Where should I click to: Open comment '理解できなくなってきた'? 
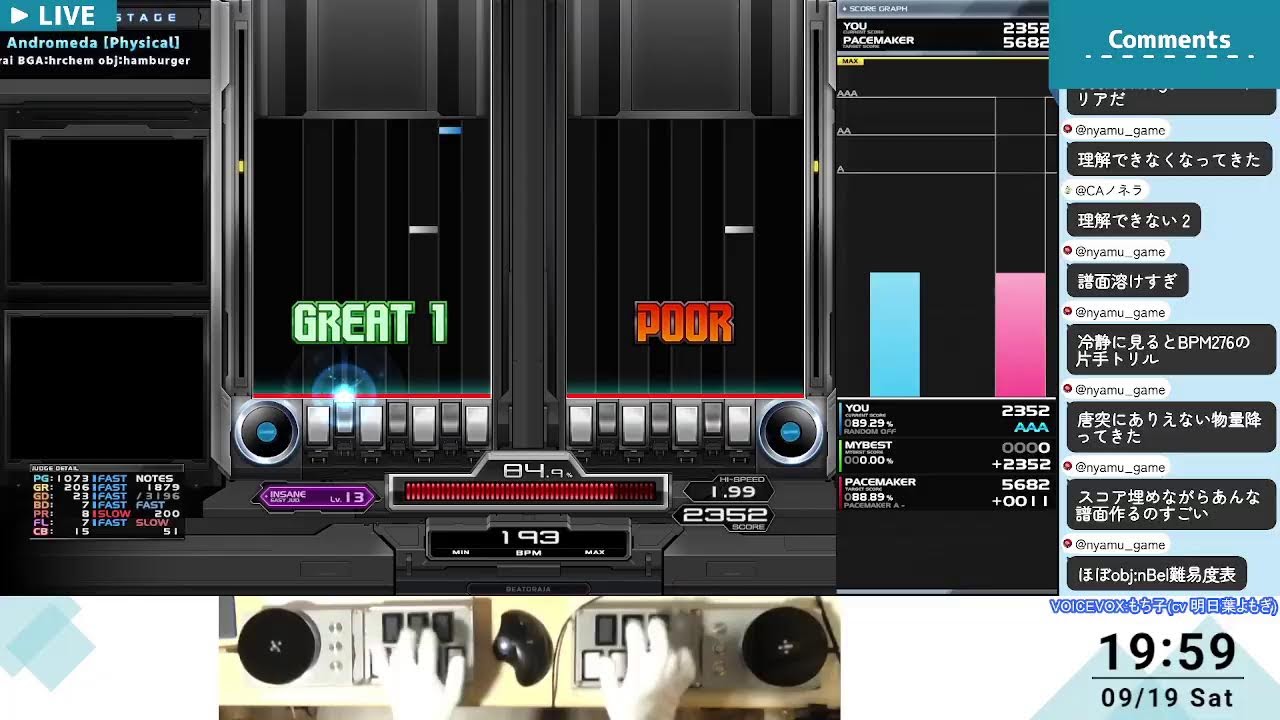pos(1169,159)
